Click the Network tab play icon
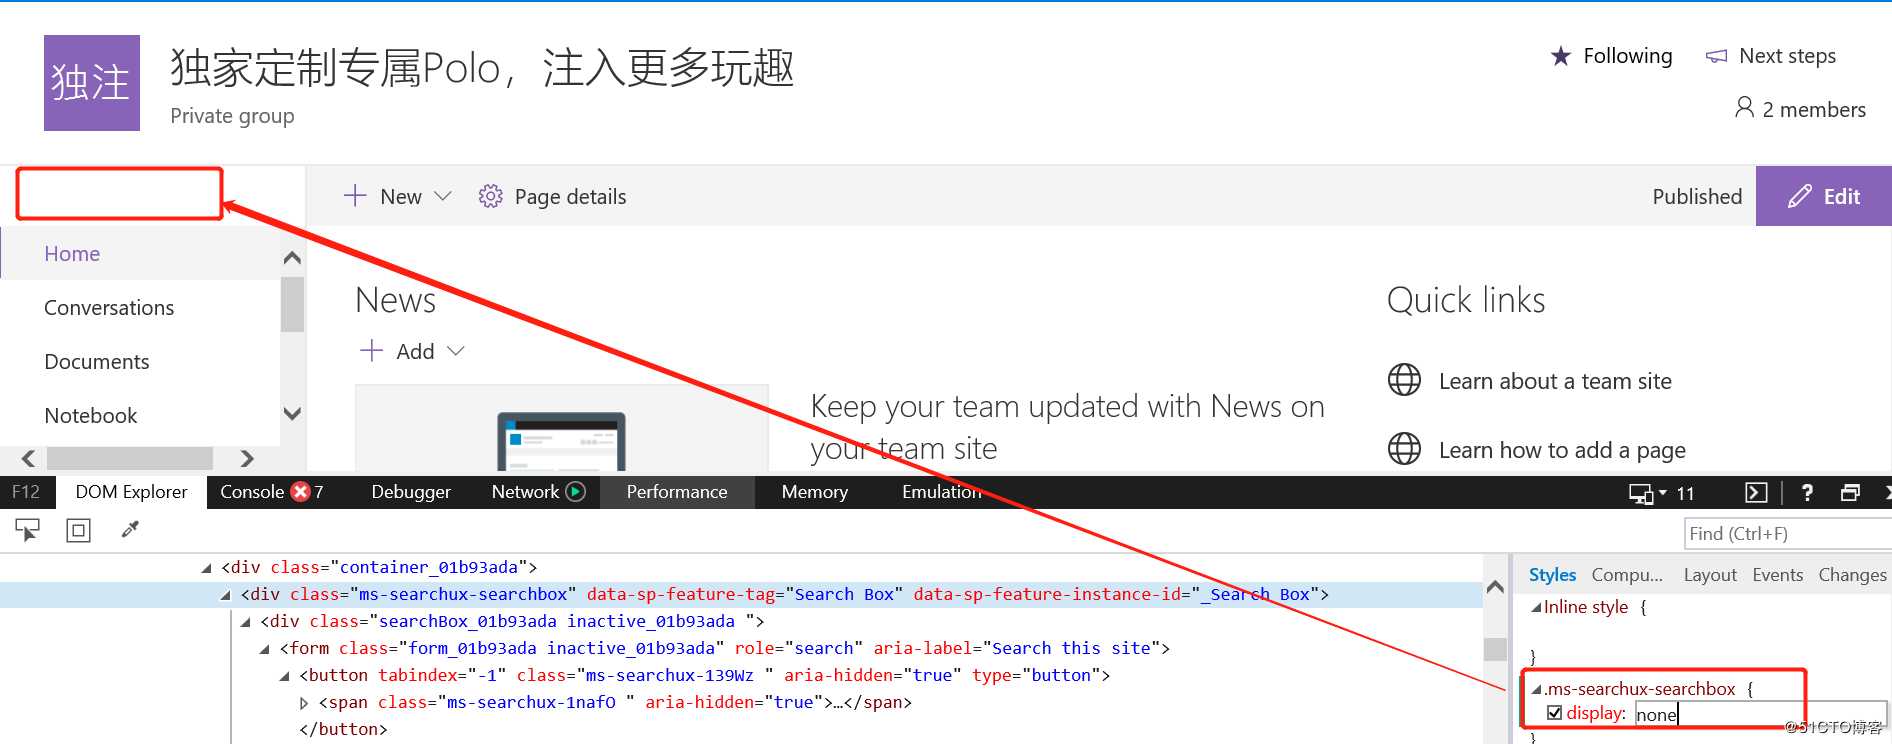This screenshot has height=744, width=1892. [x=575, y=491]
